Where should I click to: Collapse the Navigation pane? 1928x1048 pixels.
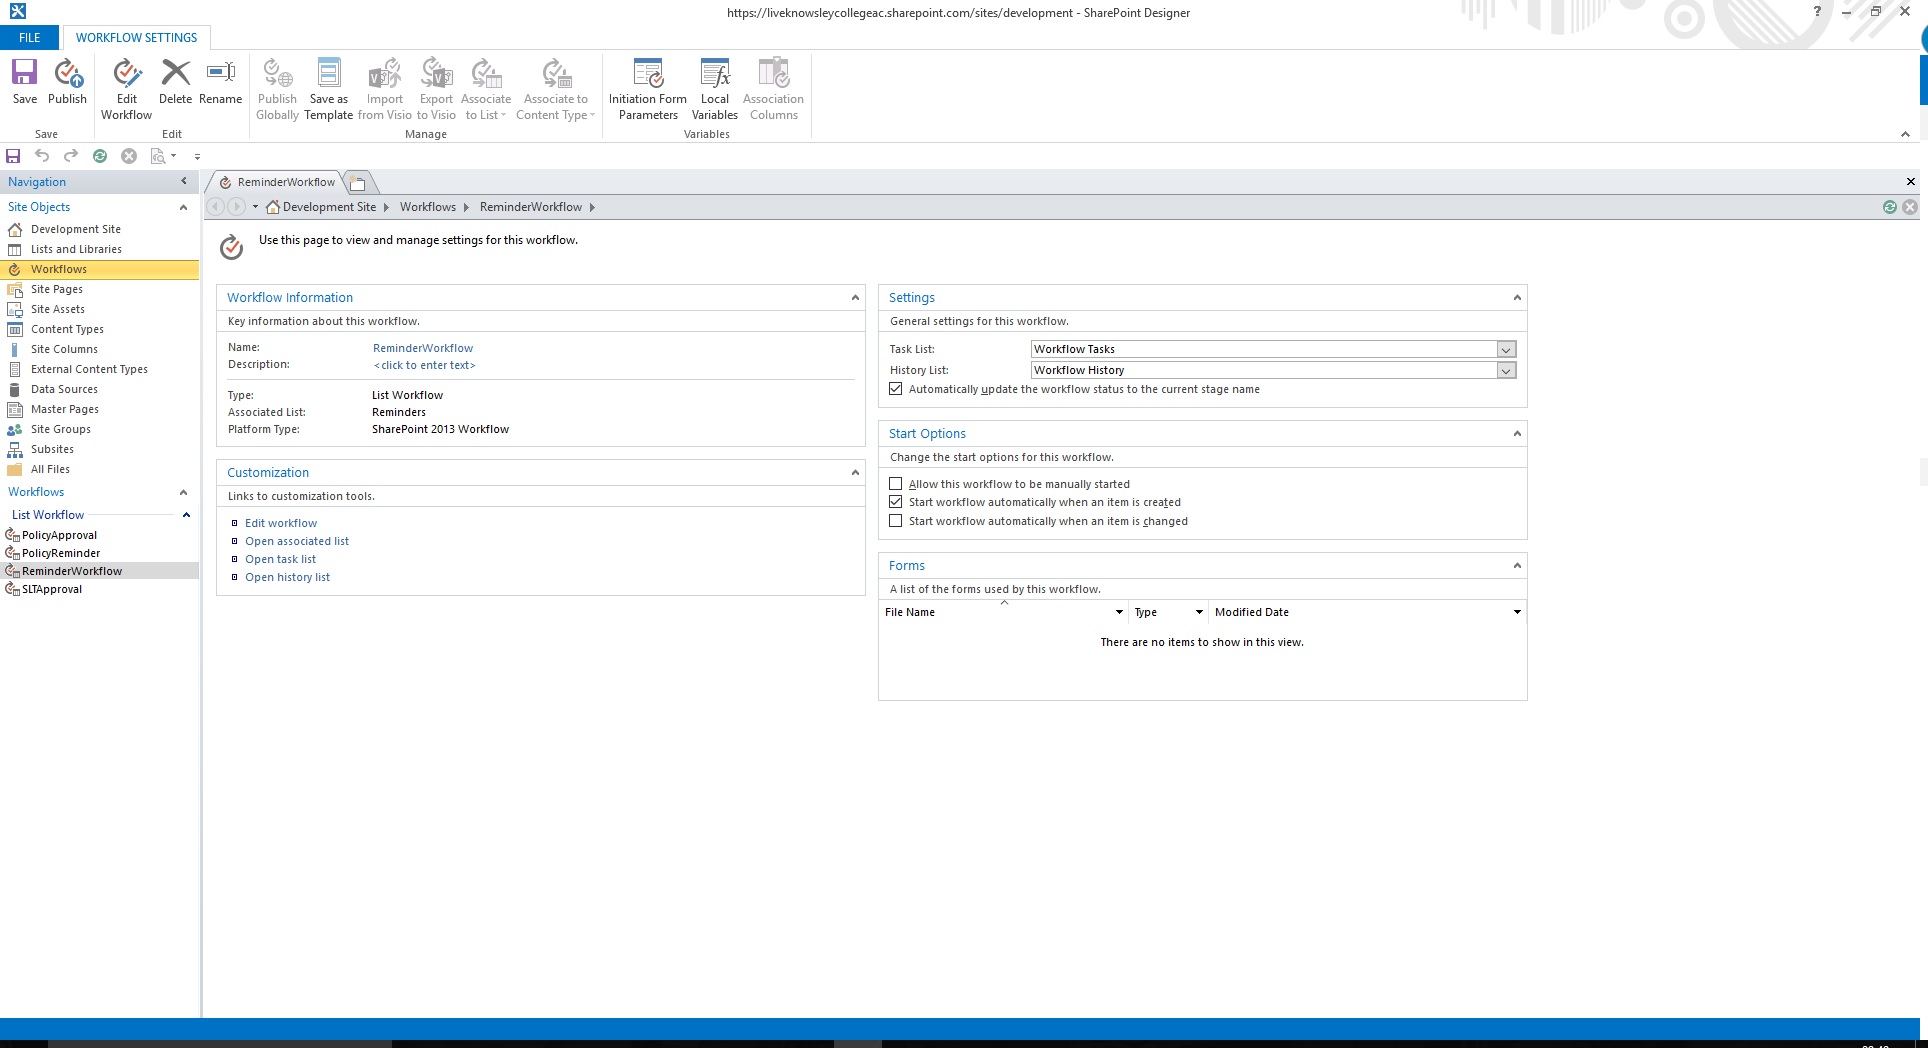point(183,181)
